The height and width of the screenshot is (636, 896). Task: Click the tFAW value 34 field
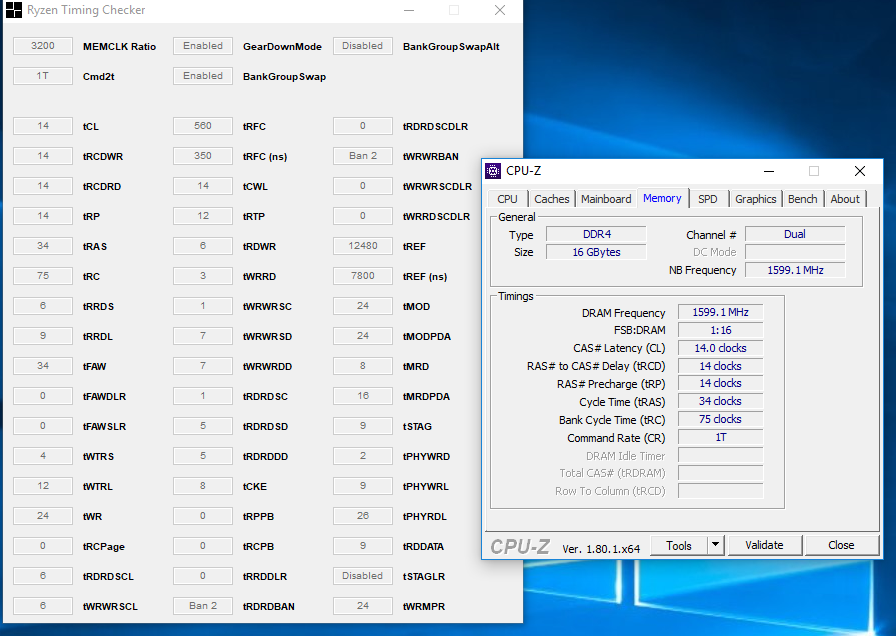[43, 366]
